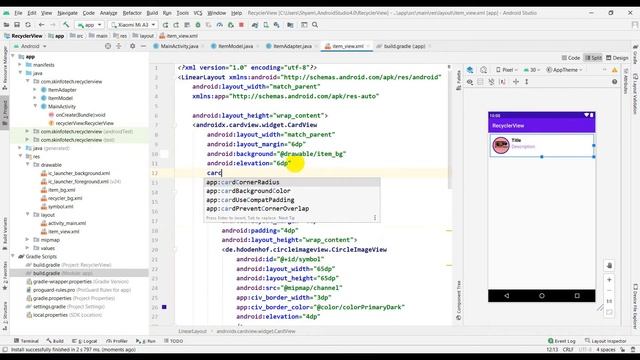Select proguard-rules.pro file
640x360 pixels.
click(53, 290)
